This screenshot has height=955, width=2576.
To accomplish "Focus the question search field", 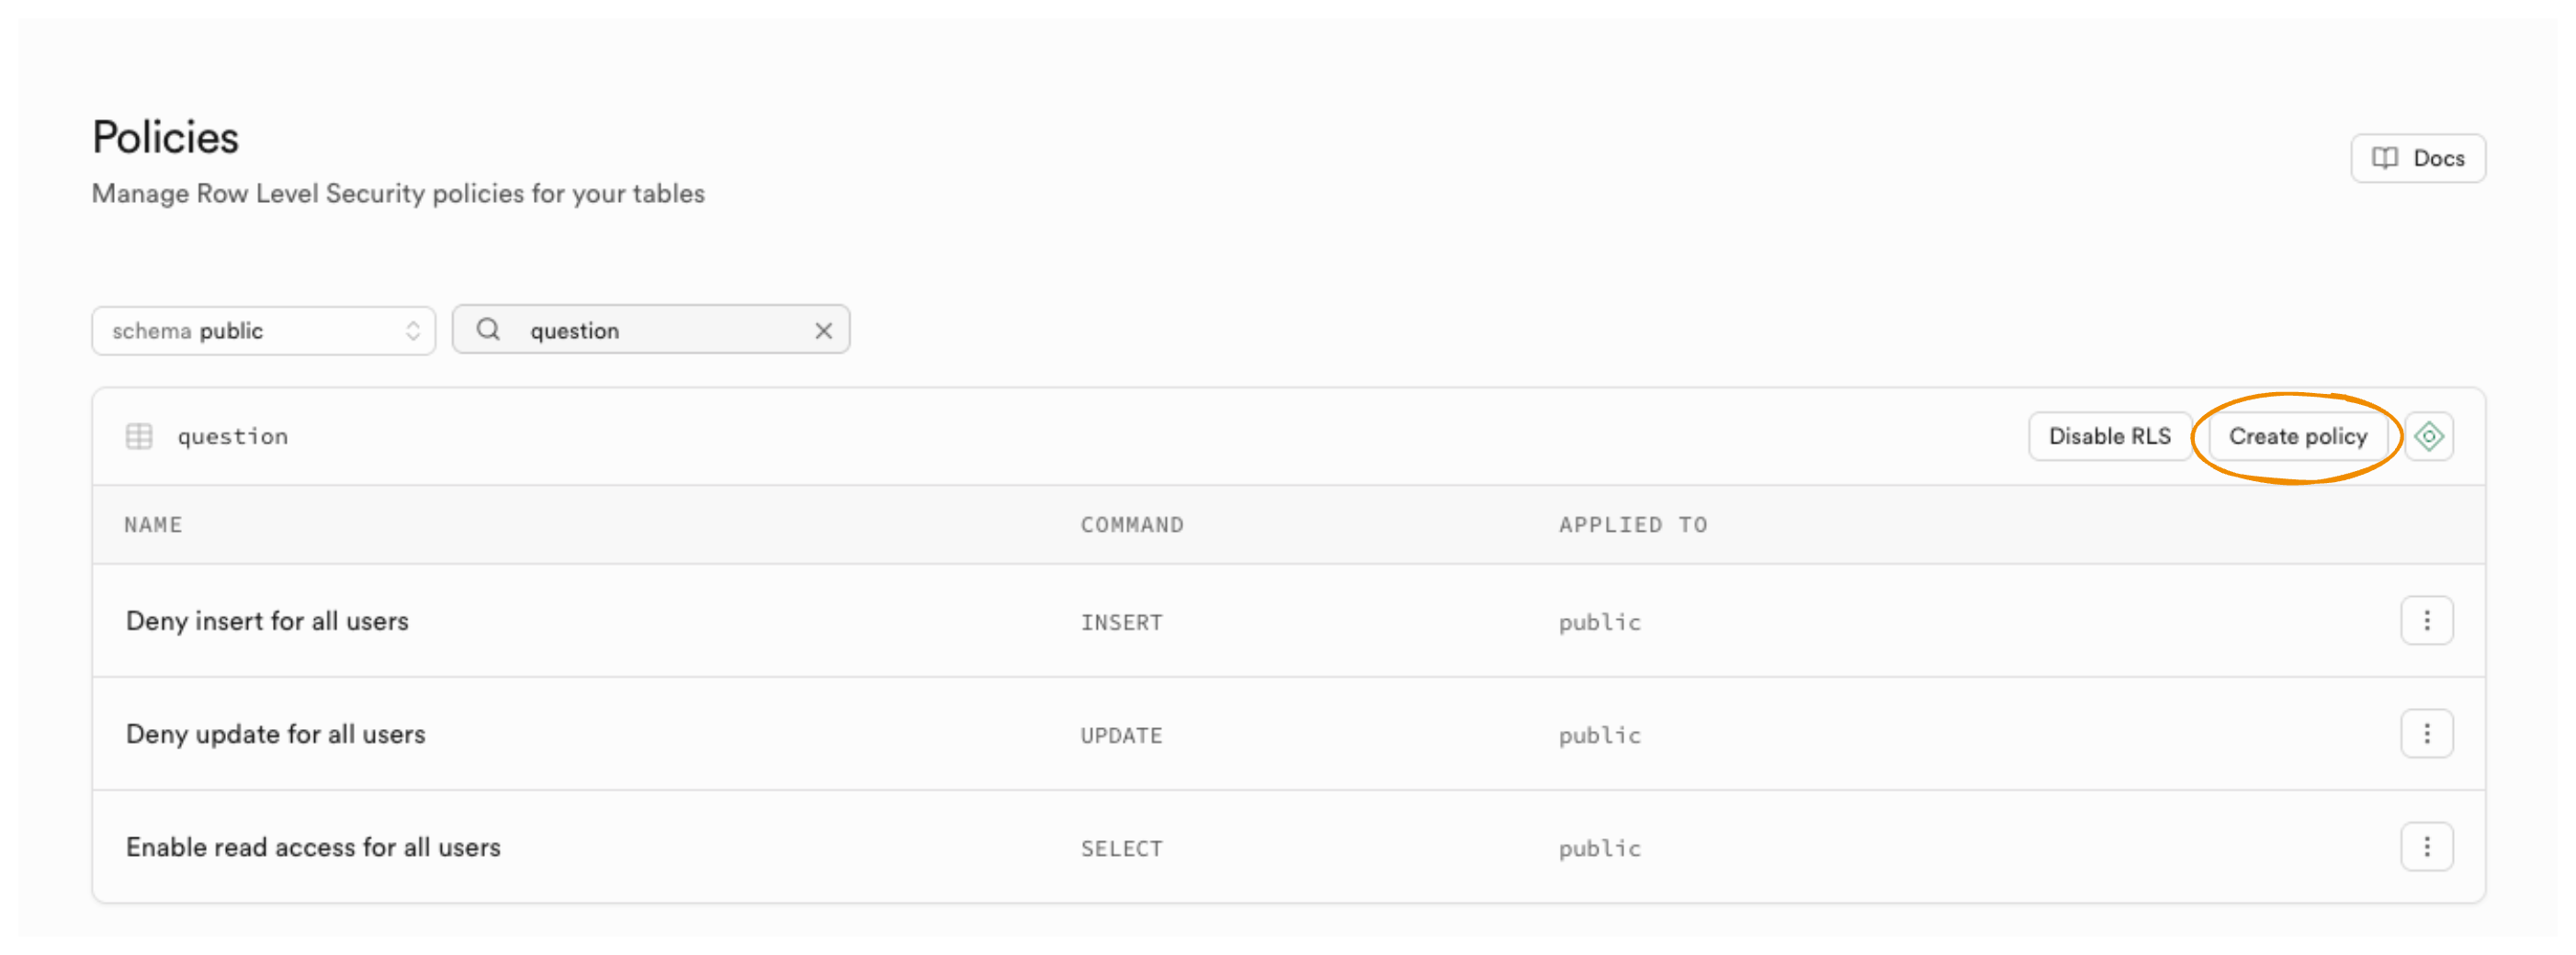I will (660, 331).
